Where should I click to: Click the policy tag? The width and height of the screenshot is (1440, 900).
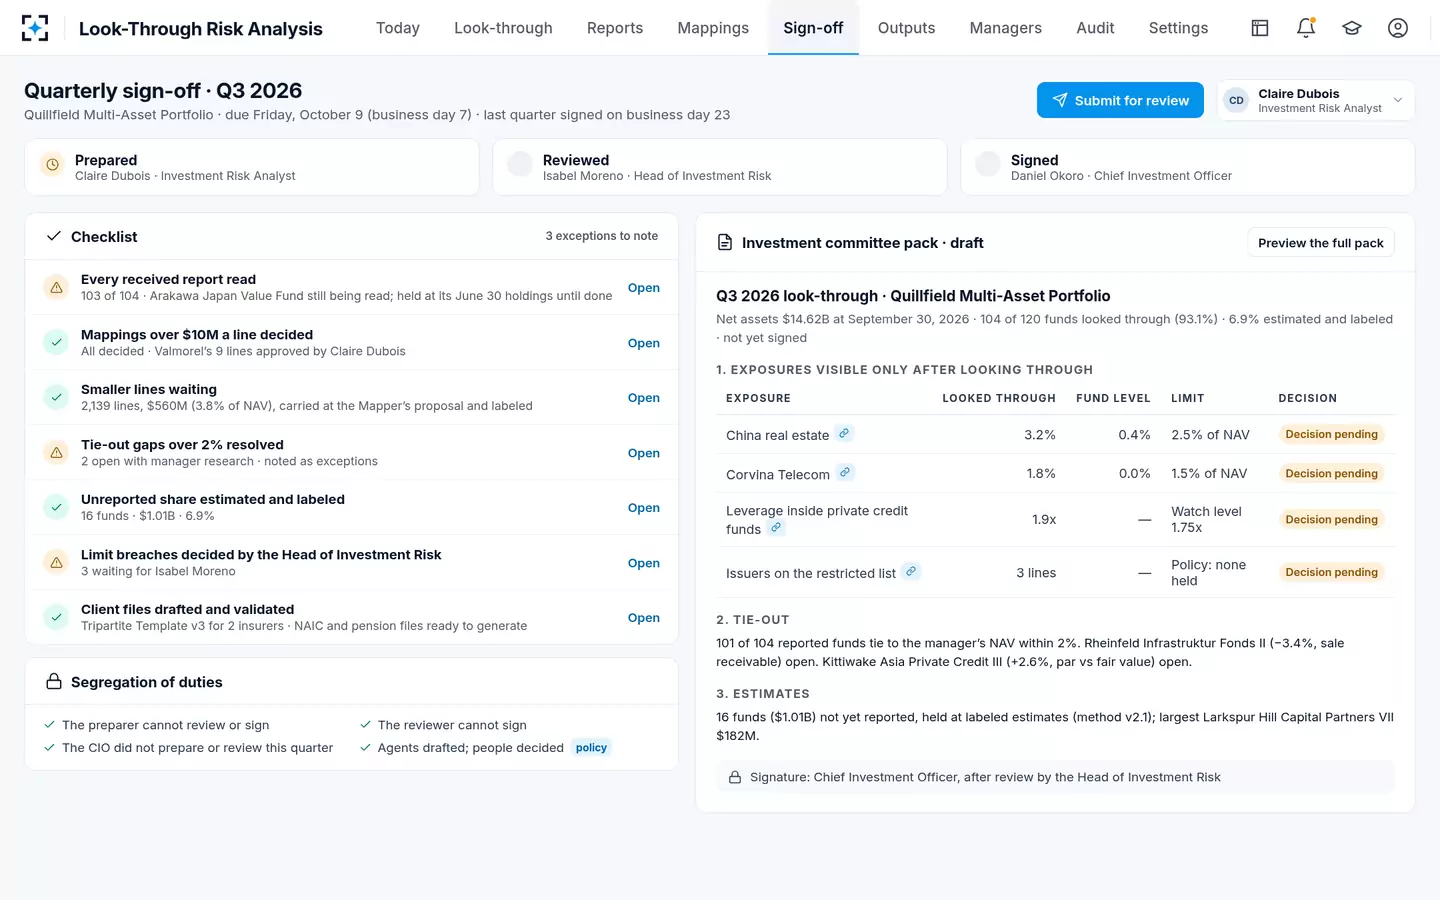[x=591, y=748]
